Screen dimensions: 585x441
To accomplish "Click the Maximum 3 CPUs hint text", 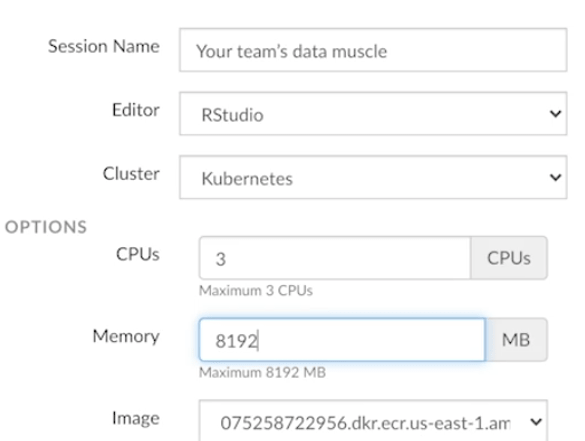I will [256, 291].
